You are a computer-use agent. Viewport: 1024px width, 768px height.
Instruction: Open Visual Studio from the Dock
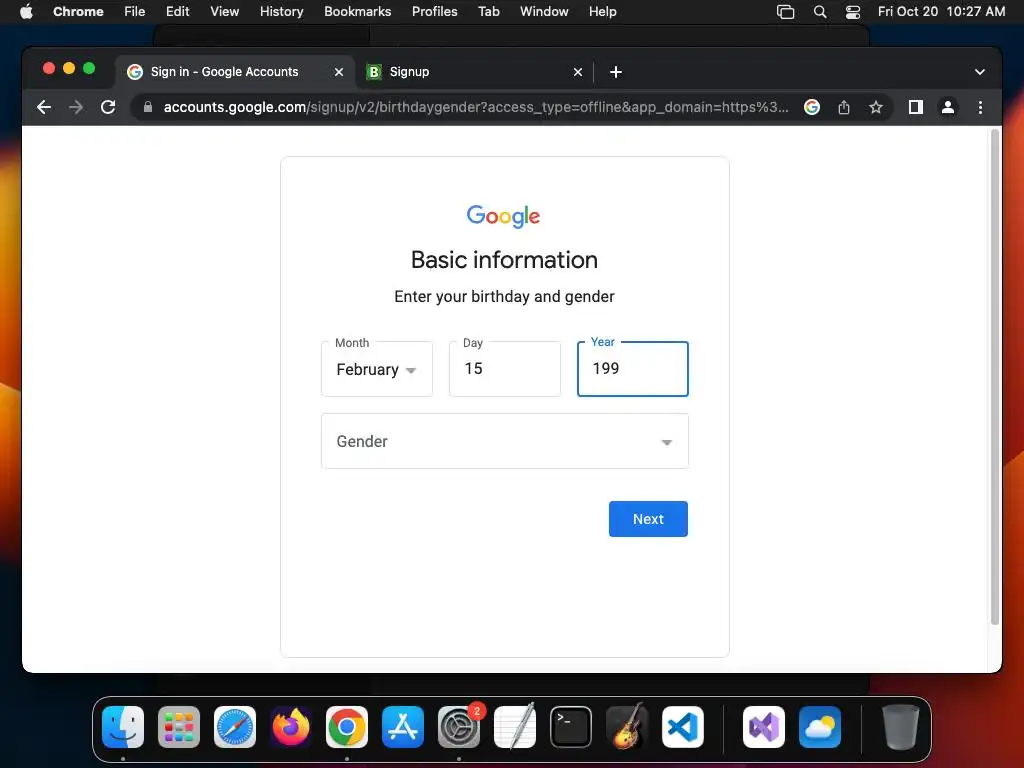764,727
